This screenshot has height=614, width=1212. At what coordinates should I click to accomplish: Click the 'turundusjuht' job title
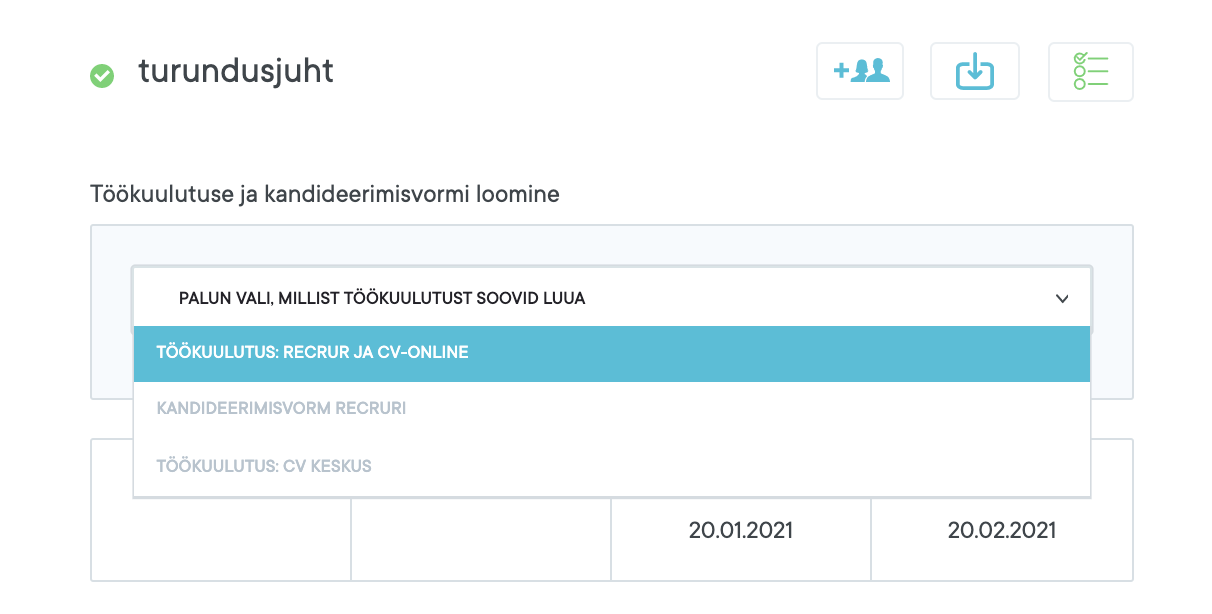tap(236, 72)
